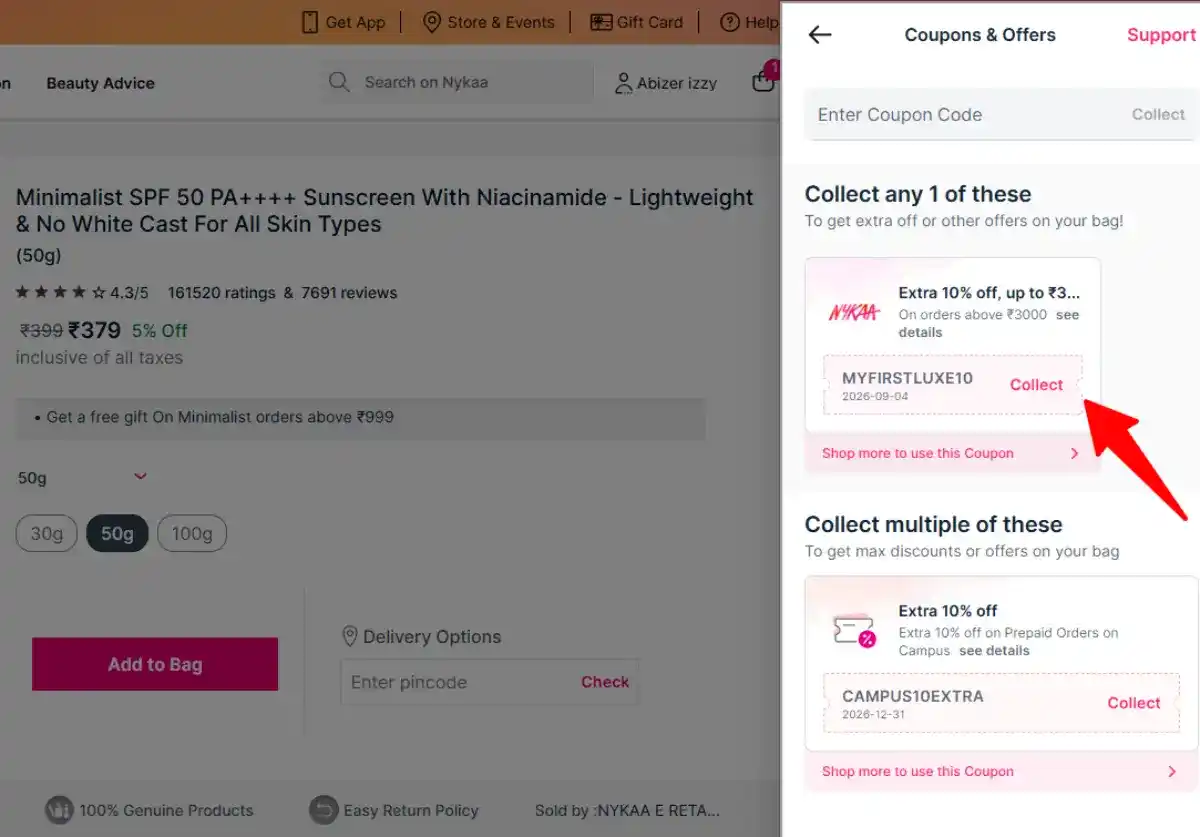Click the free gift offer text
Viewport: 1200px width, 837px height.
pyautogui.click(x=220, y=417)
